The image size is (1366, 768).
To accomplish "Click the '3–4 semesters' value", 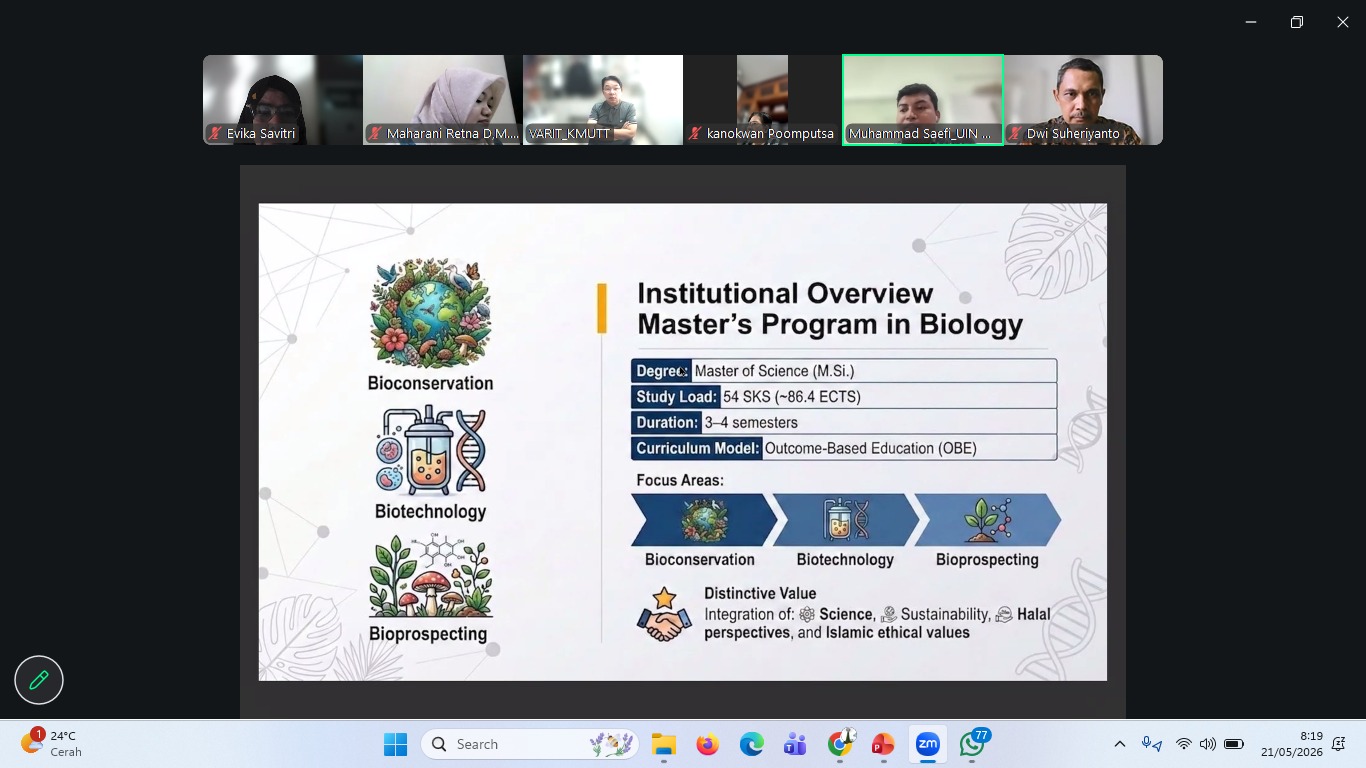I will 751,423.
